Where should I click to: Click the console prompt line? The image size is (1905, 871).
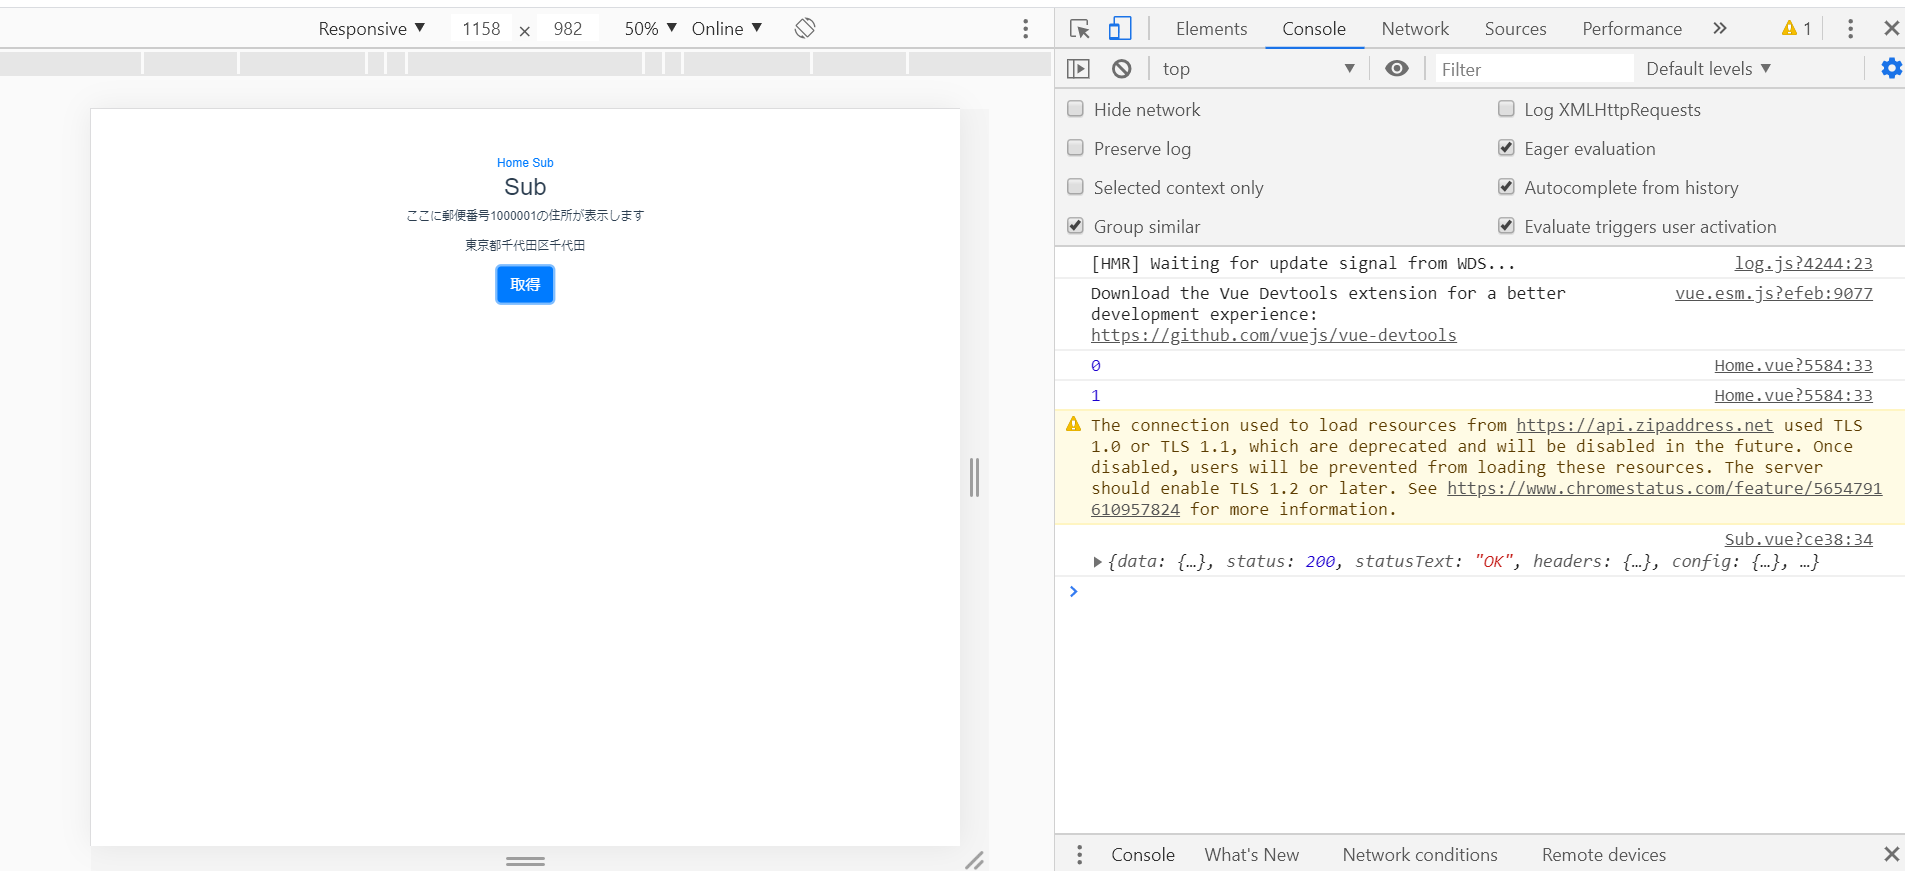point(1480,592)
